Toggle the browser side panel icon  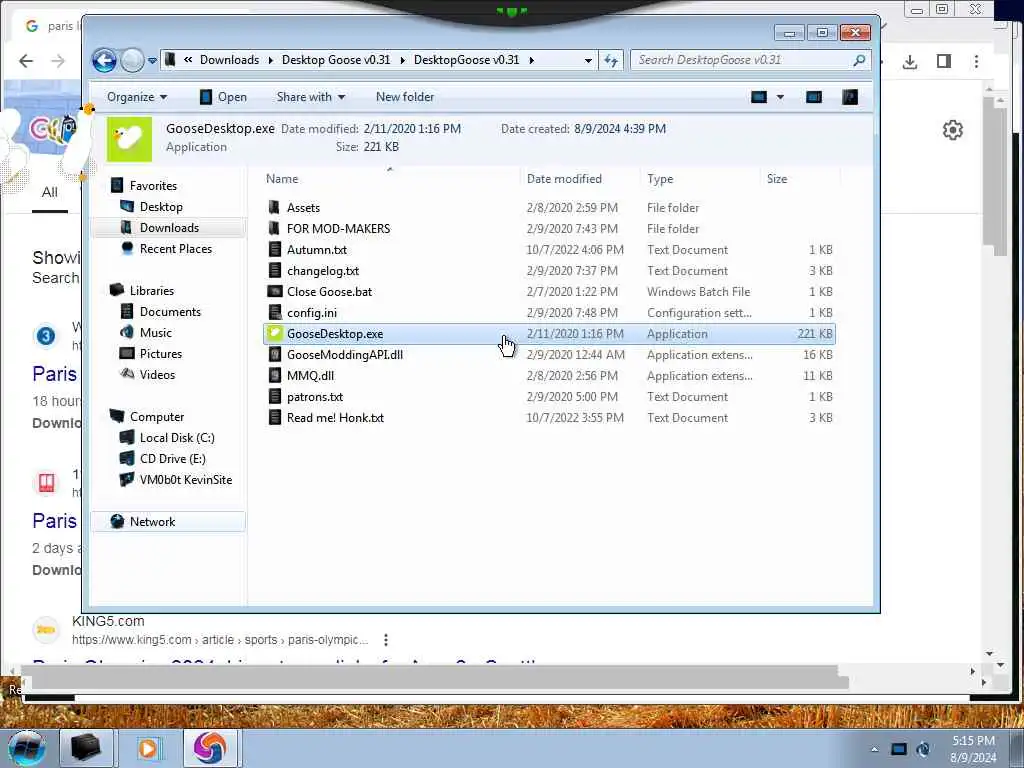[944, 61]
